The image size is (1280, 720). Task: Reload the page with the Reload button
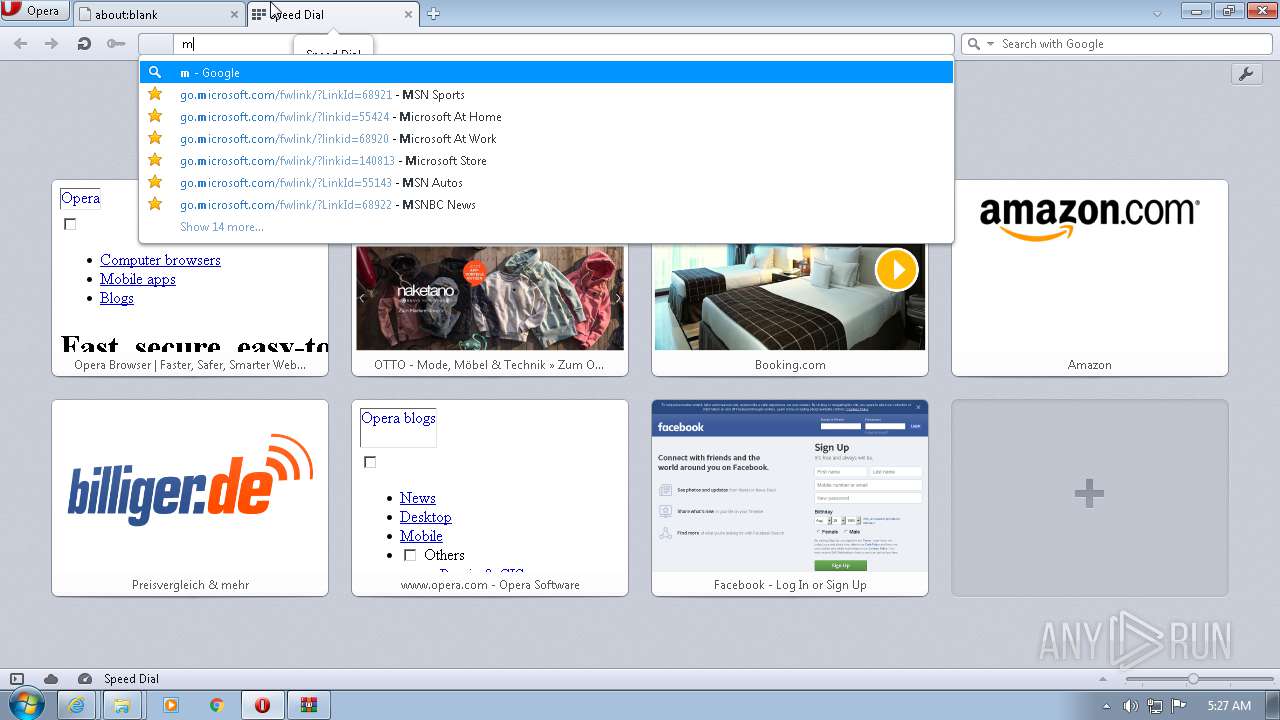click(x=84, y=44)
